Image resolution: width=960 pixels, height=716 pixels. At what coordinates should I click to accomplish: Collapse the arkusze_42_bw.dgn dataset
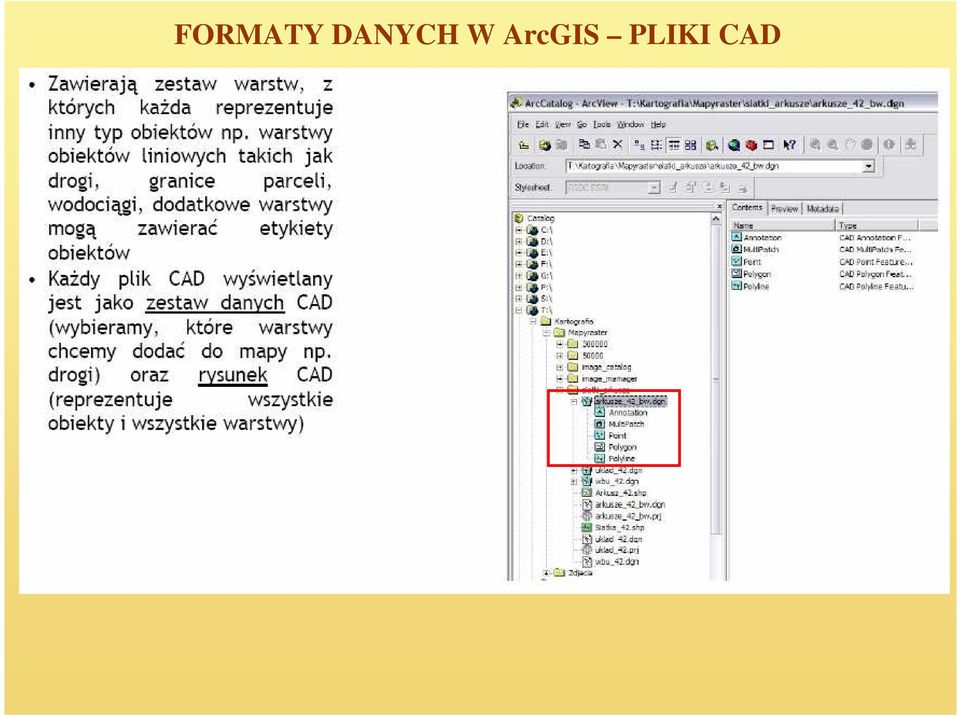574,402
